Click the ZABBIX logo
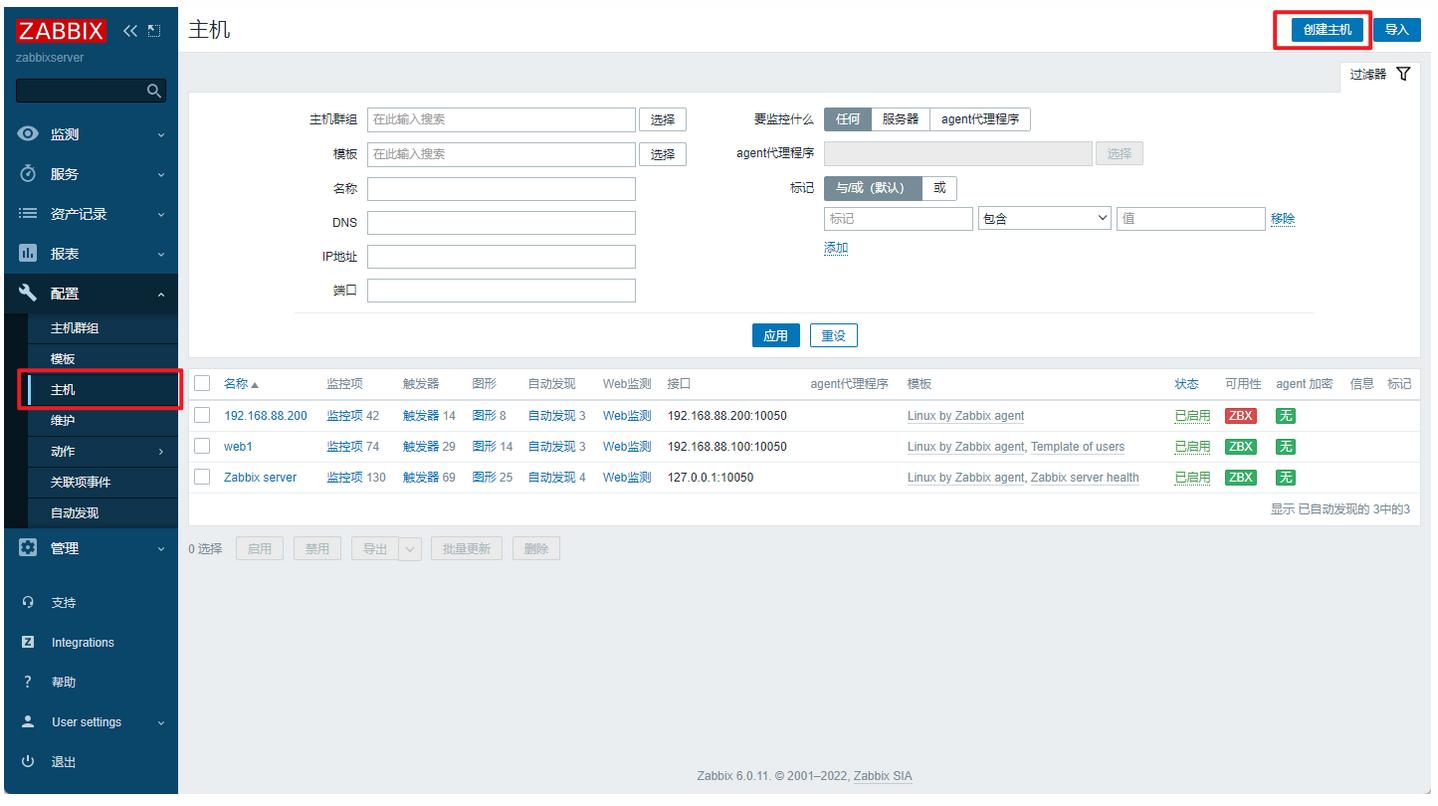Image resolution: width=1438 pixels, height=806 pixels. tap(61, 30)
